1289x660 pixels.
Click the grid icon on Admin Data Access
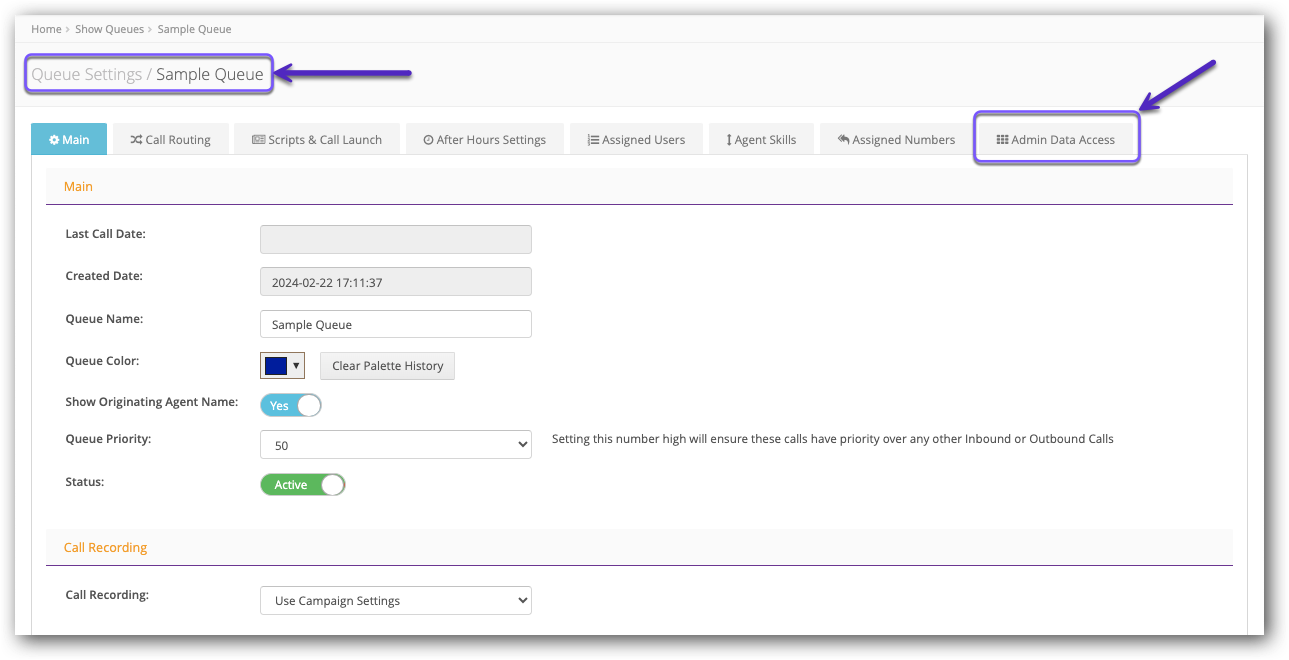(1003, 140)
